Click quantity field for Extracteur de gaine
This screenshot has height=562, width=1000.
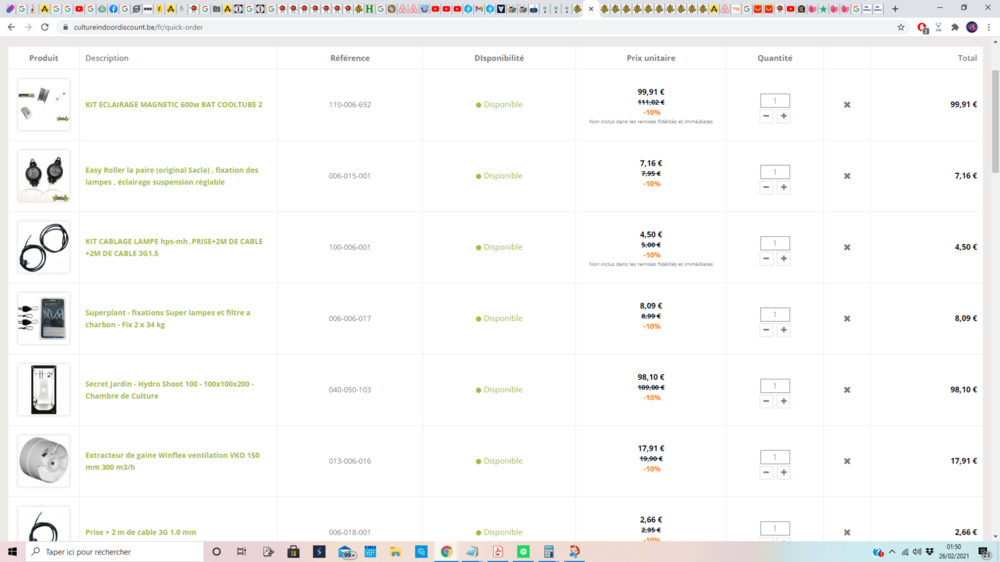click(x=775, y=457)
